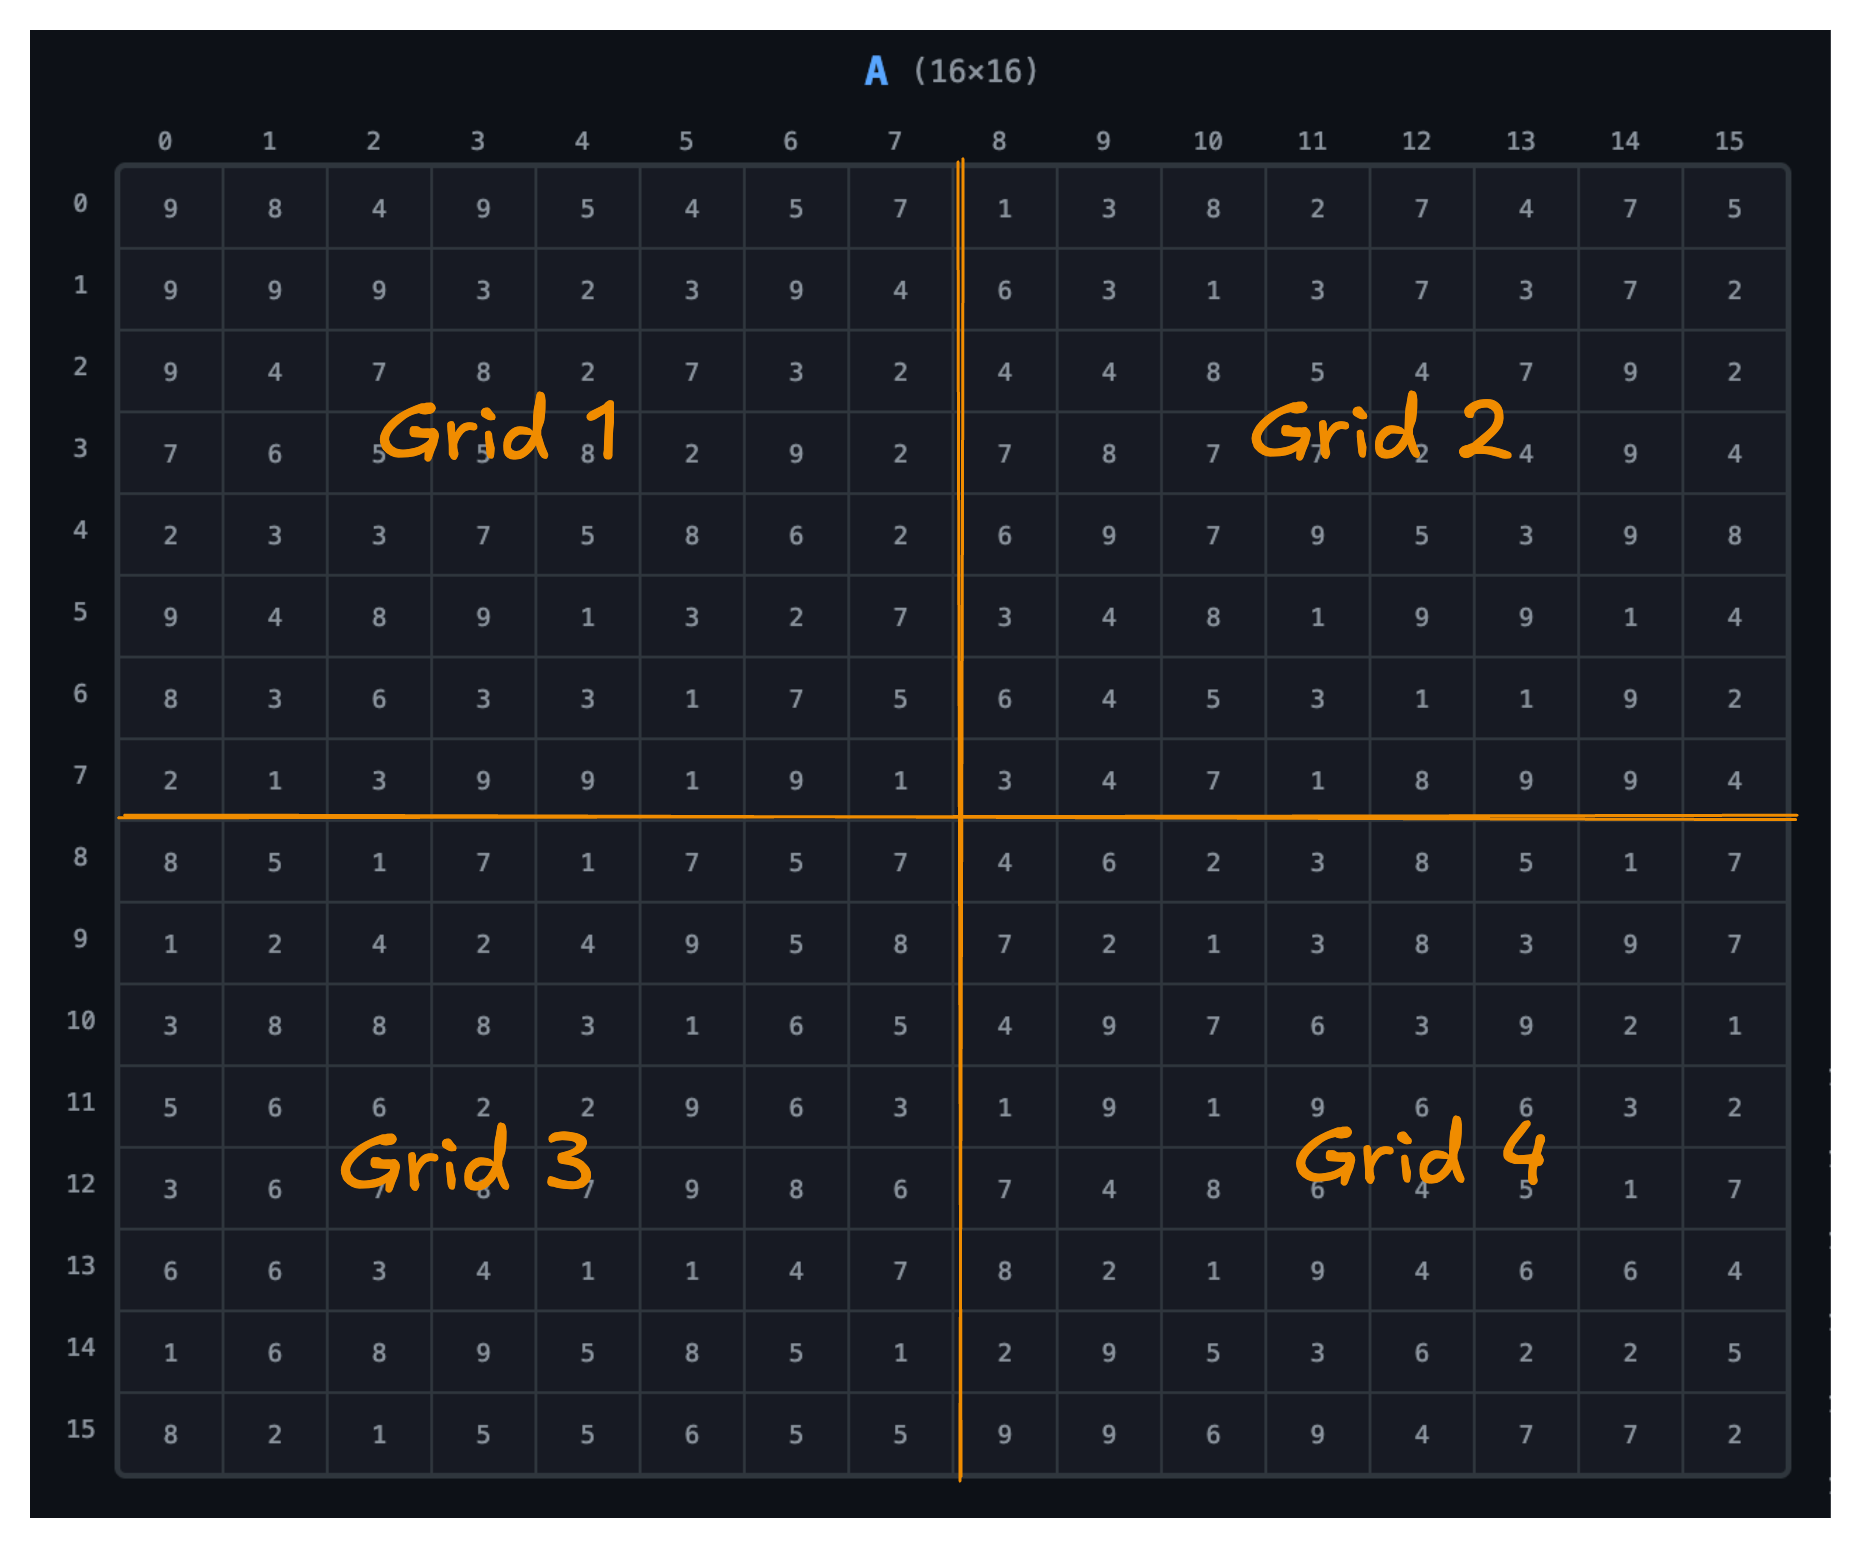The height and width of the screenshot is (1548, 1860).
Task: Click the (16×16) dimension label
Action: click(x=975, y=71)
